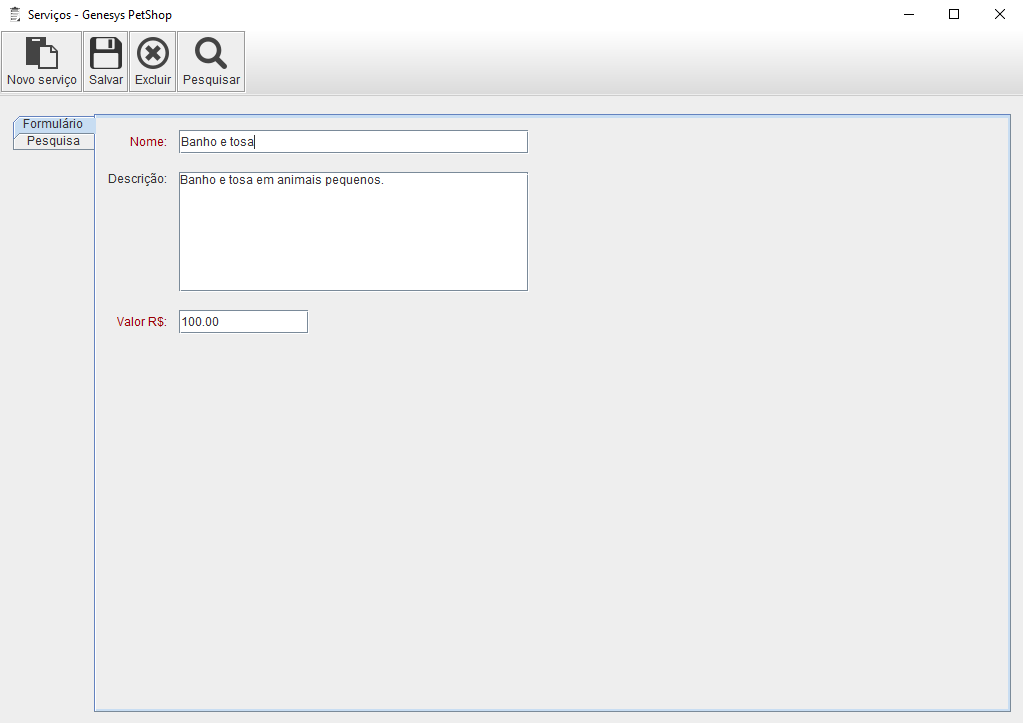Click the 'Excluir' text on the toolbar
Screen dimensions: 1023x723
(153, 80)
